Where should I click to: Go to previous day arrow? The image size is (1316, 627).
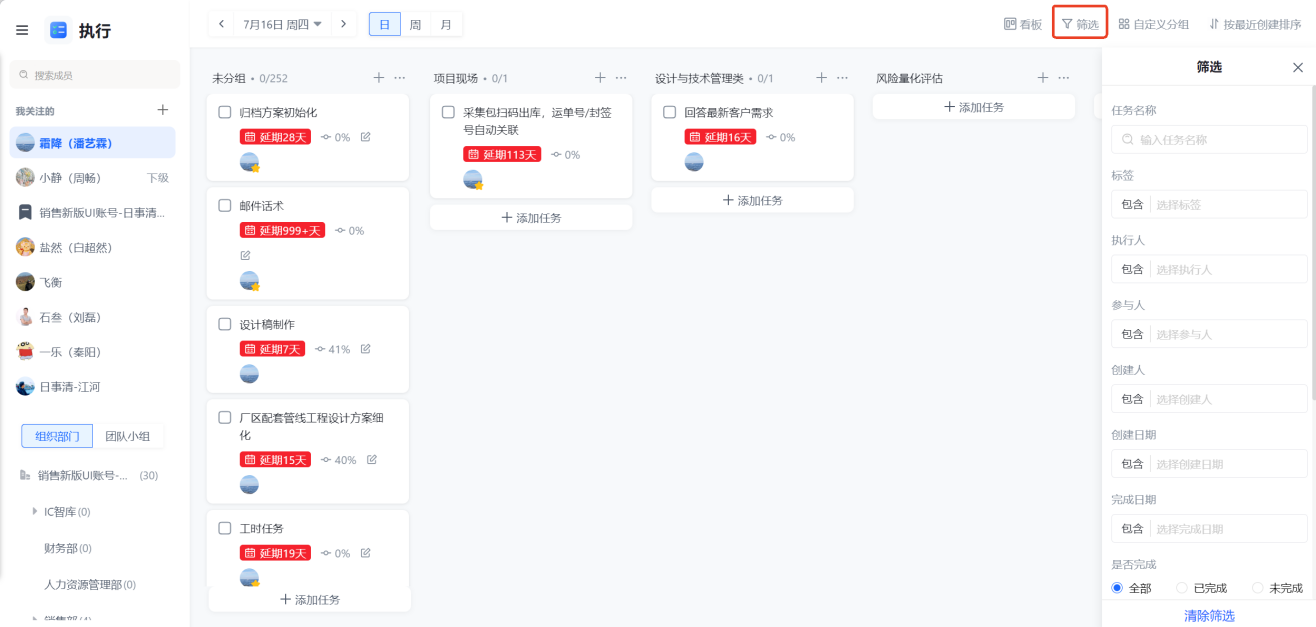tap(221, 23)
